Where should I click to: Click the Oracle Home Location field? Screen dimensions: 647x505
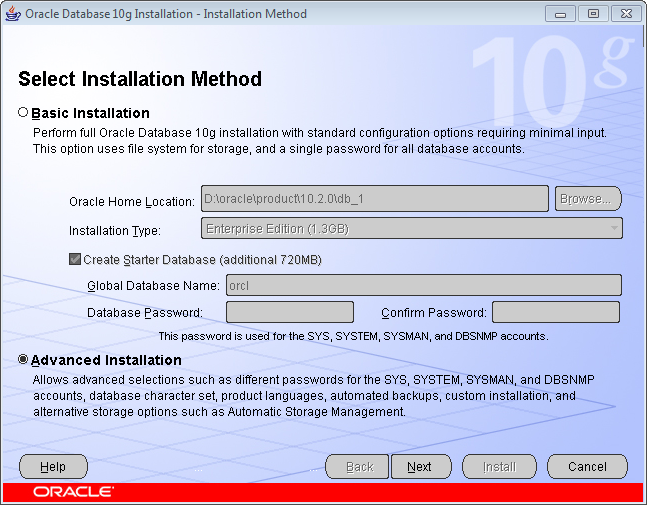click(x=375, y=199)
